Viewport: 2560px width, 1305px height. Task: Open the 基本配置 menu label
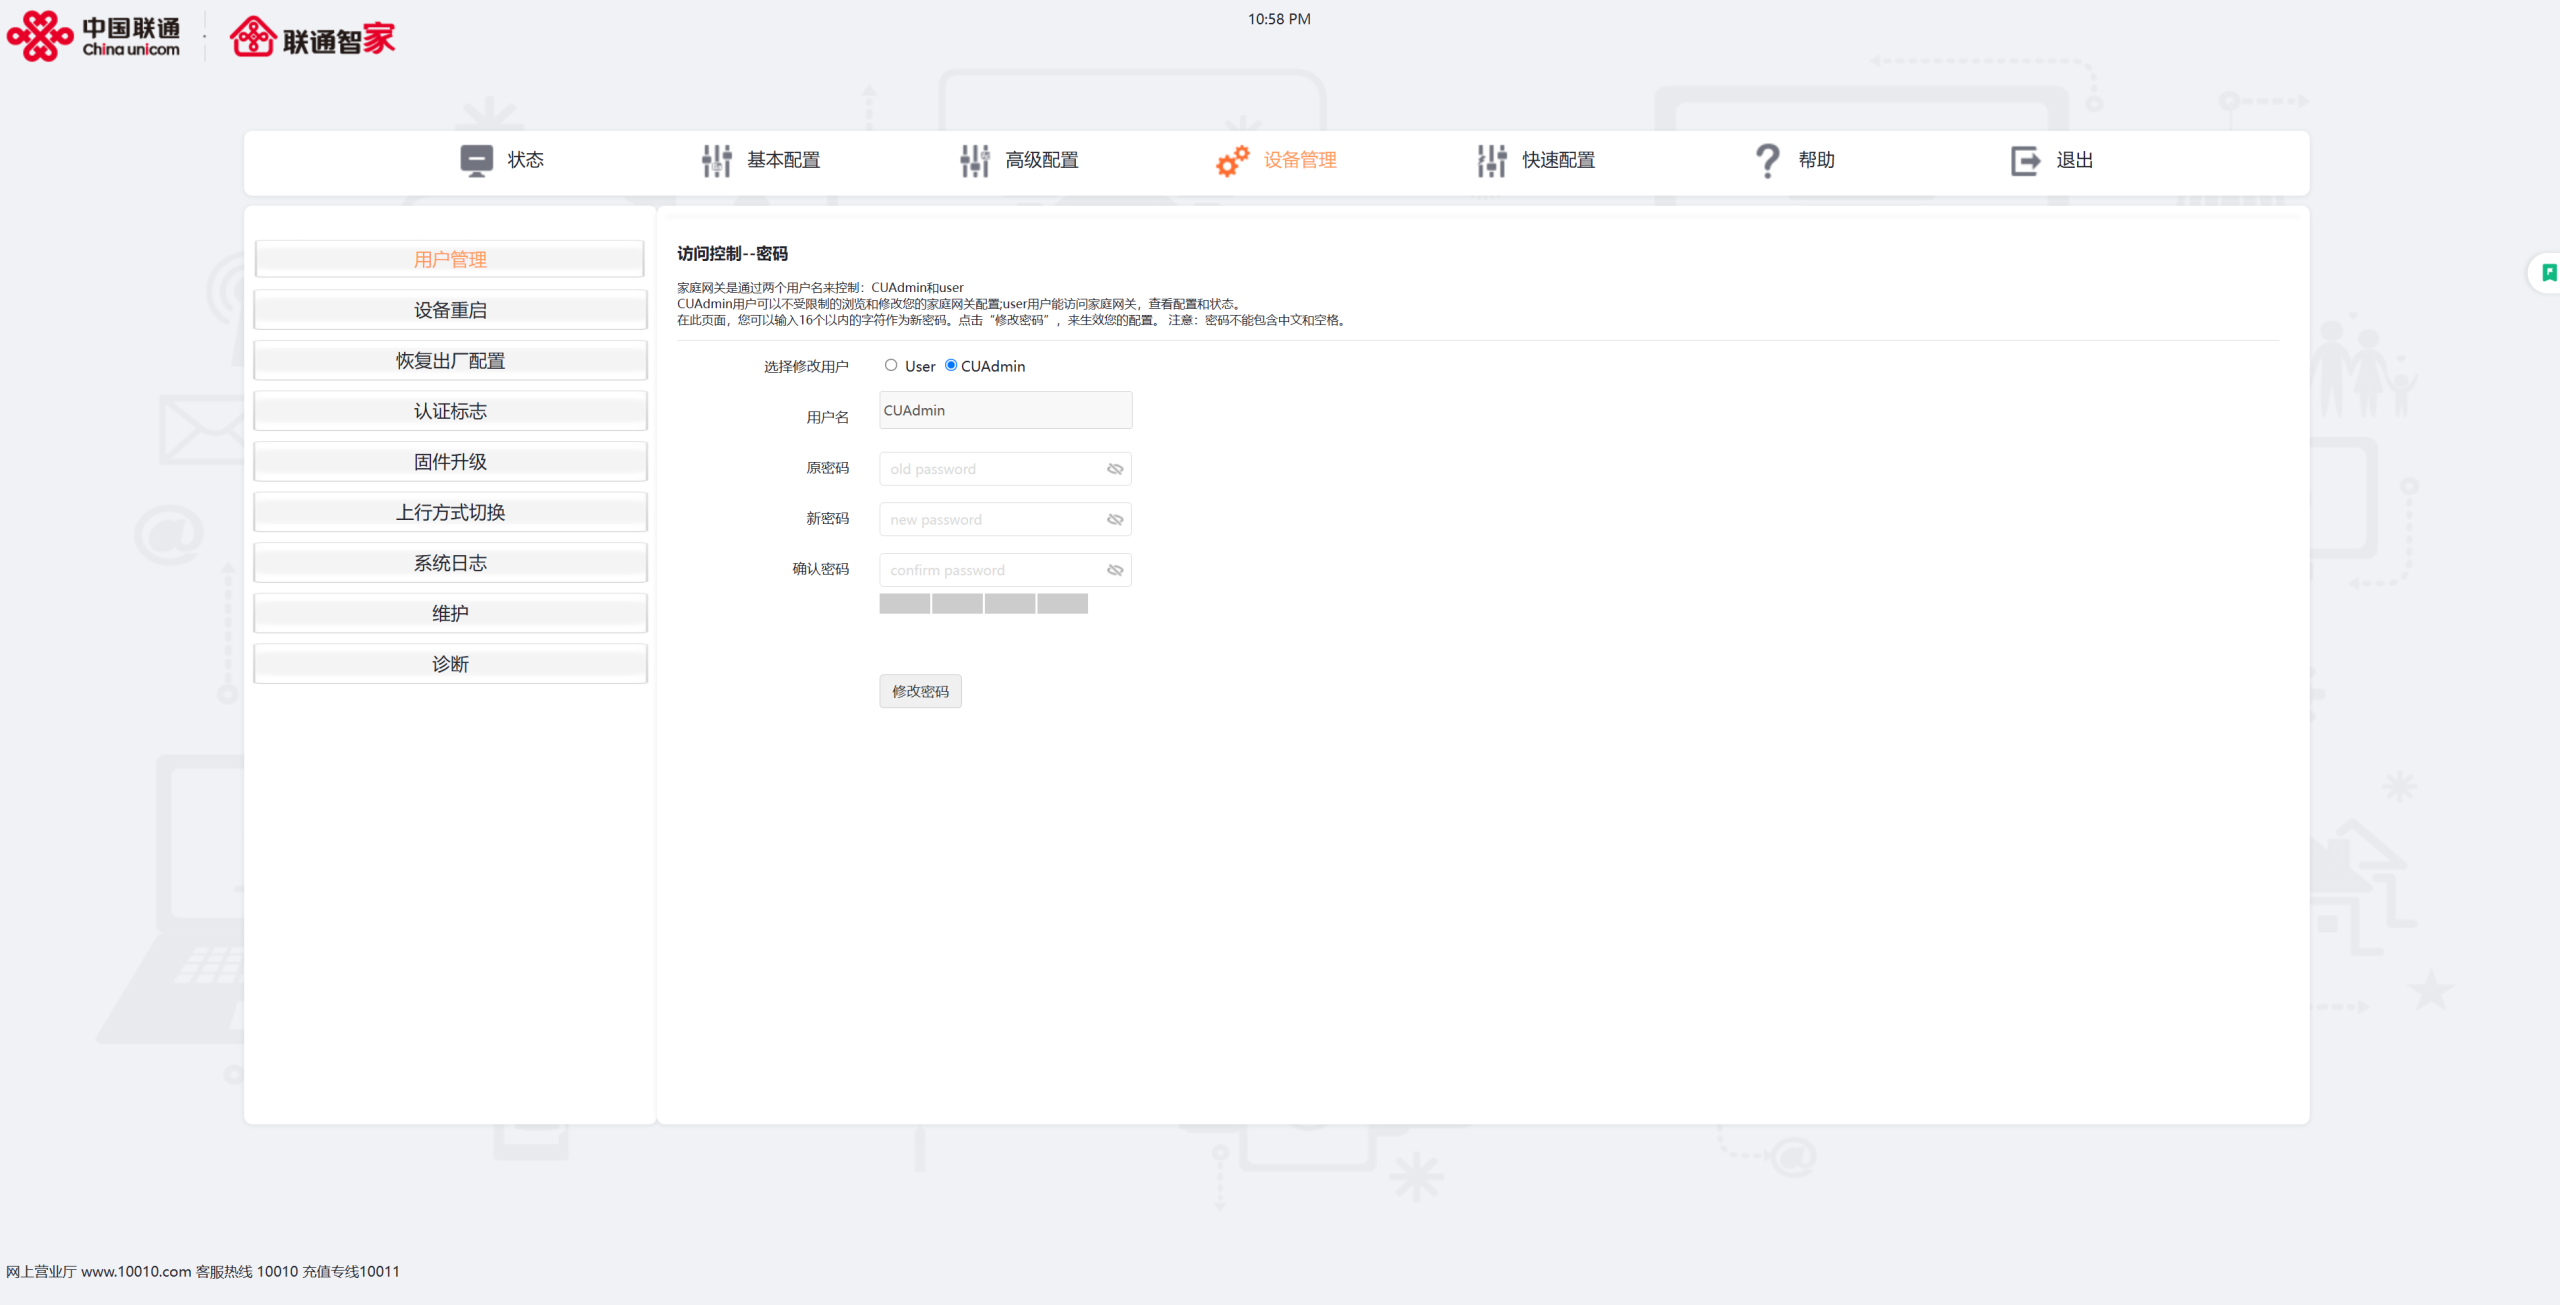coord(784,160)
